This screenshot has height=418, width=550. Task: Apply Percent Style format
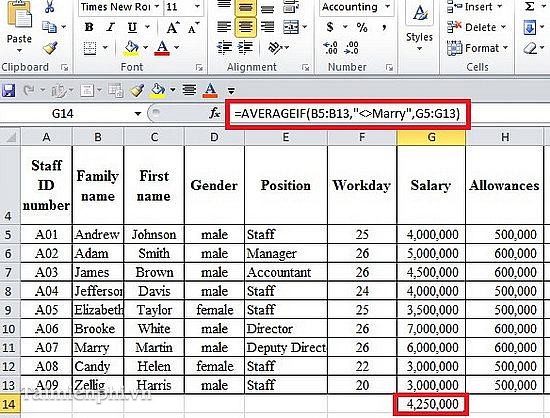click(362, 27)
